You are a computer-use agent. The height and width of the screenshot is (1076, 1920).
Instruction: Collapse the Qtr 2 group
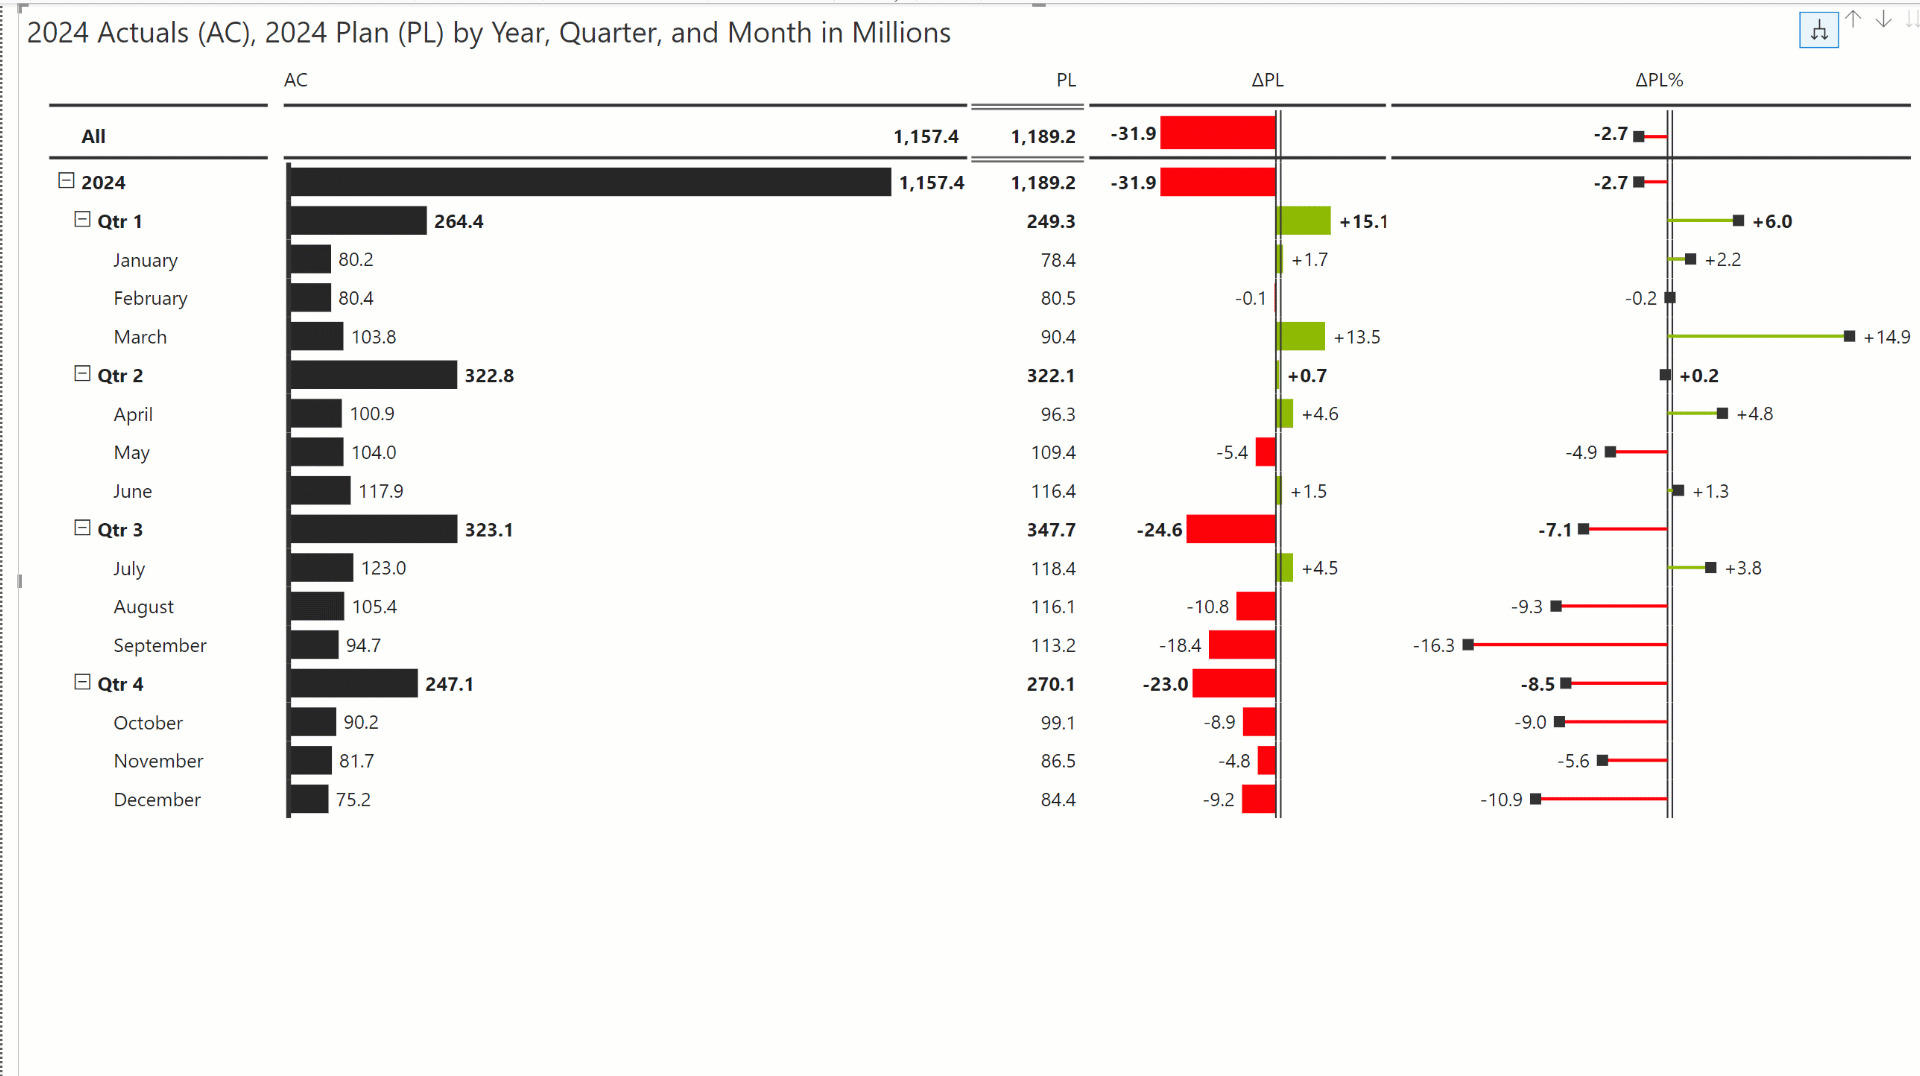click(82, 374)
